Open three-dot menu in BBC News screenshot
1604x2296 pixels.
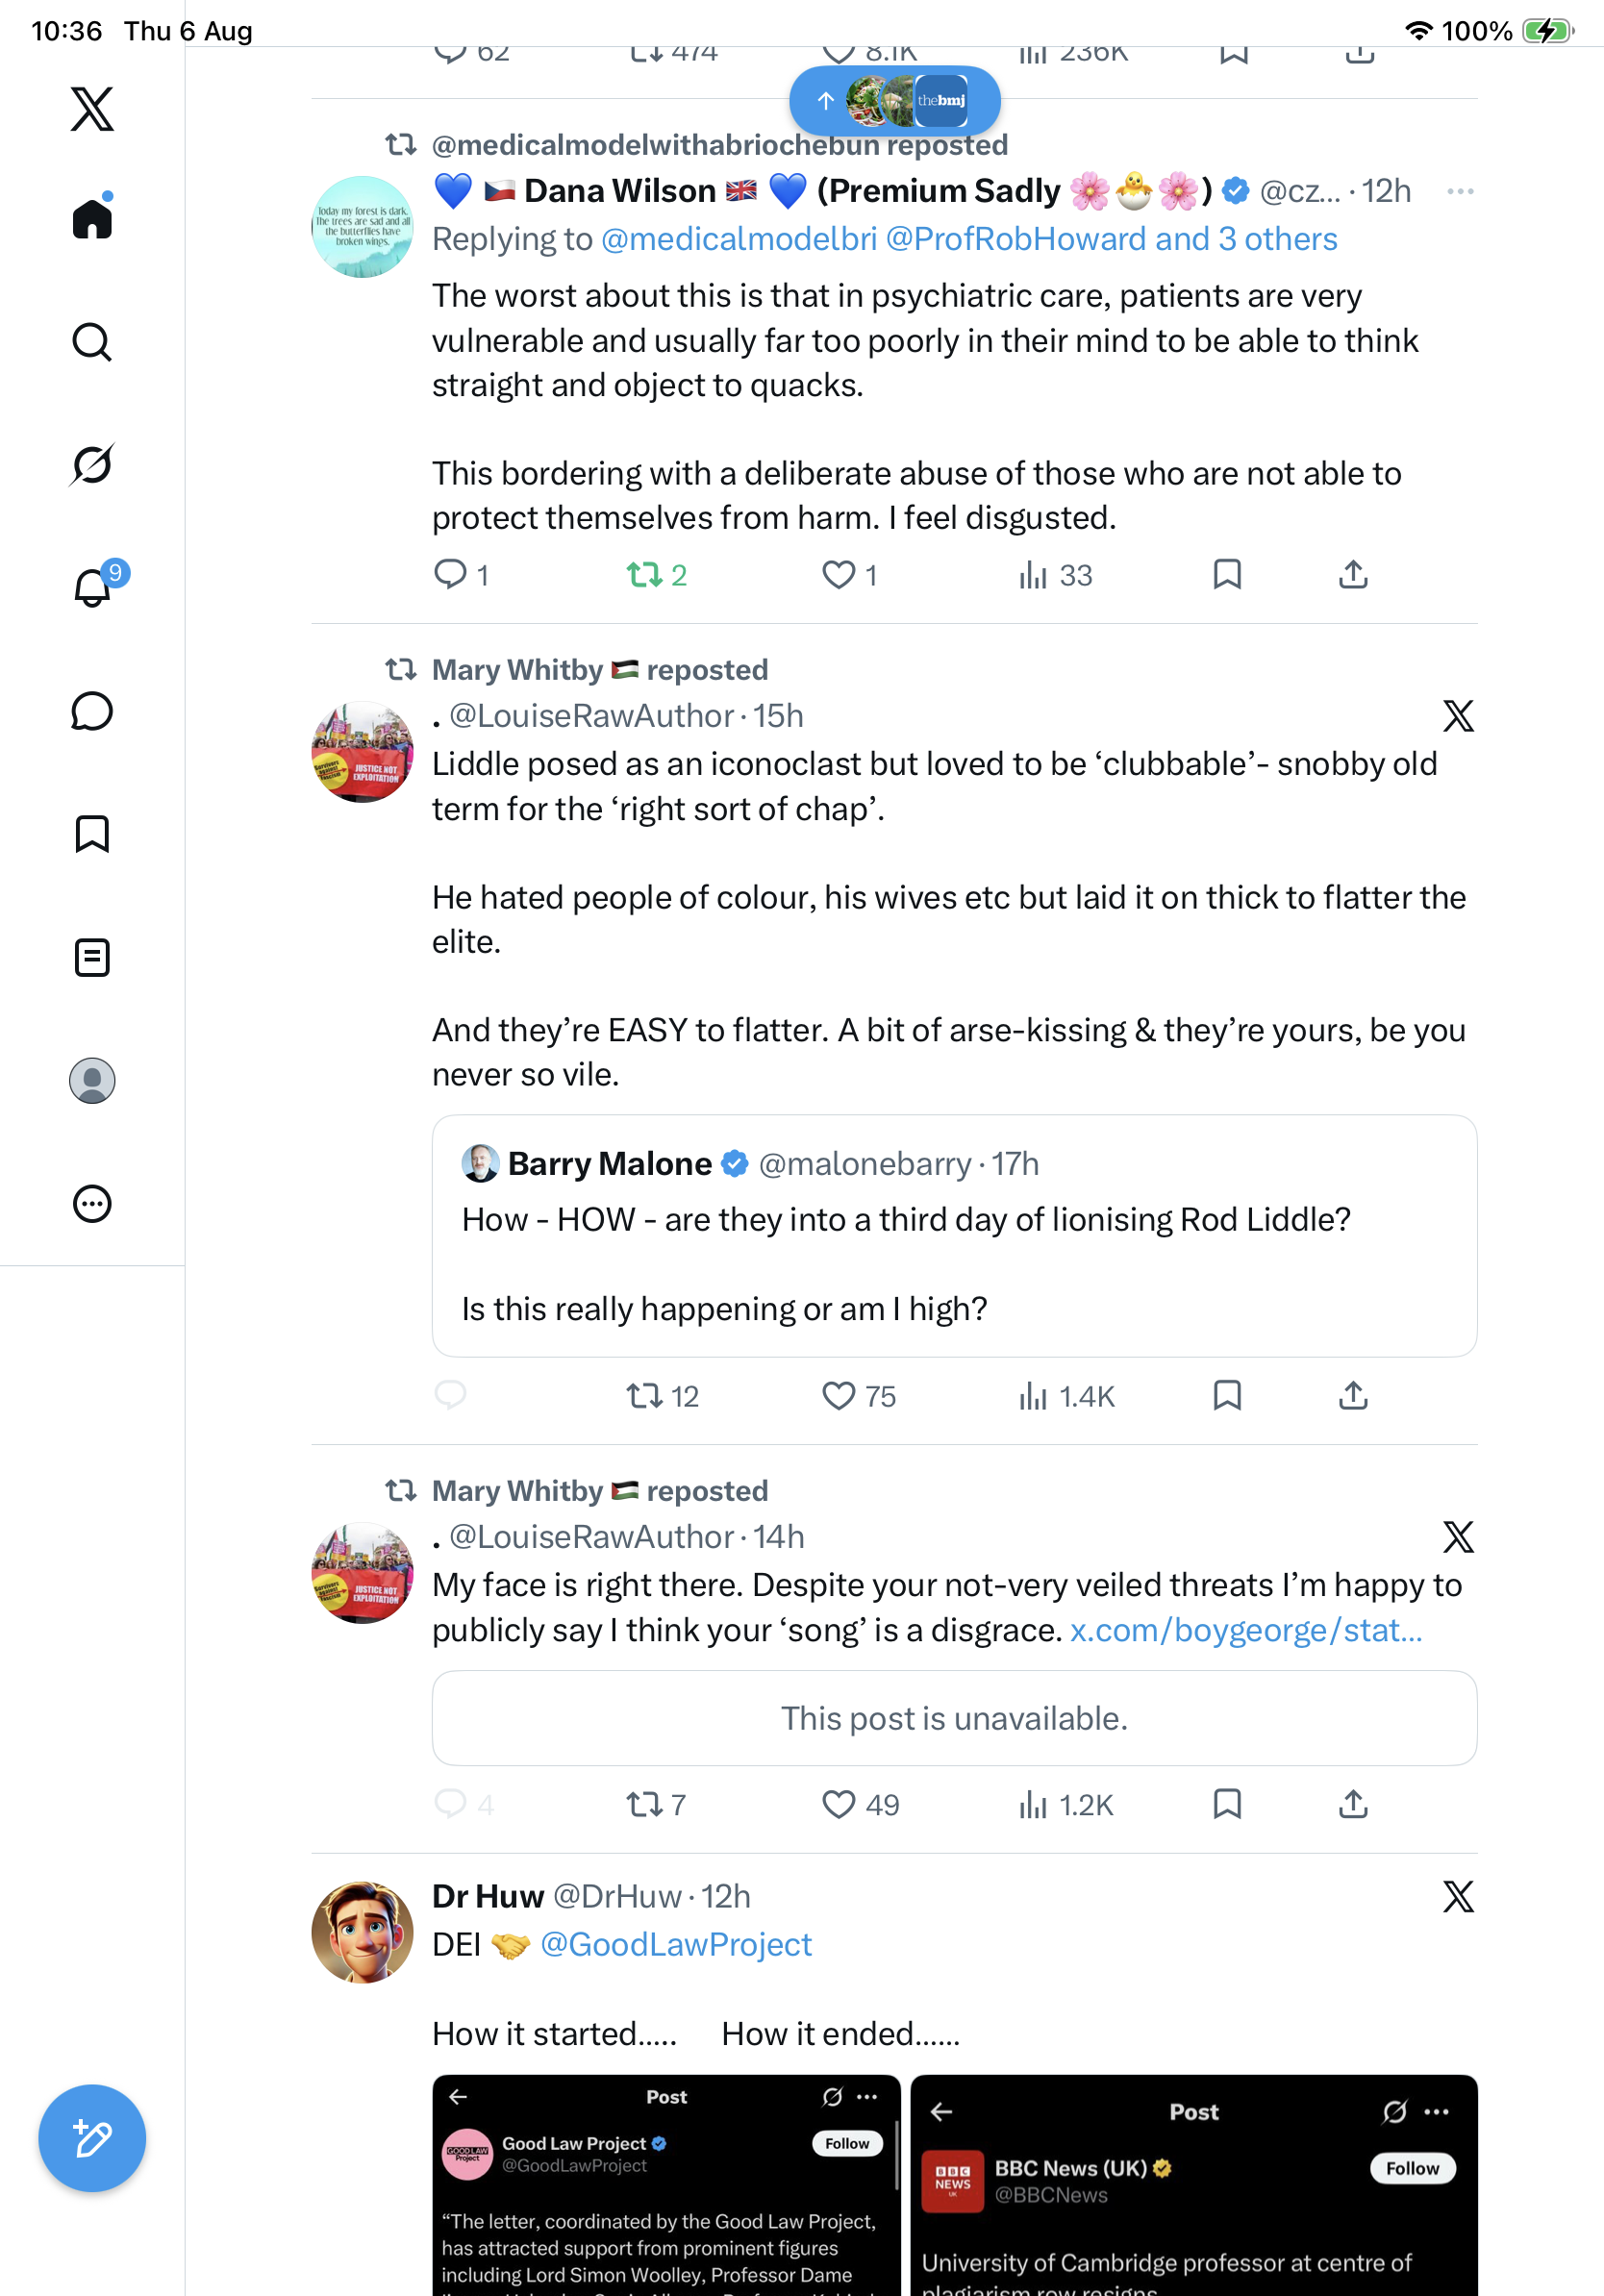coord(1437,2111)
